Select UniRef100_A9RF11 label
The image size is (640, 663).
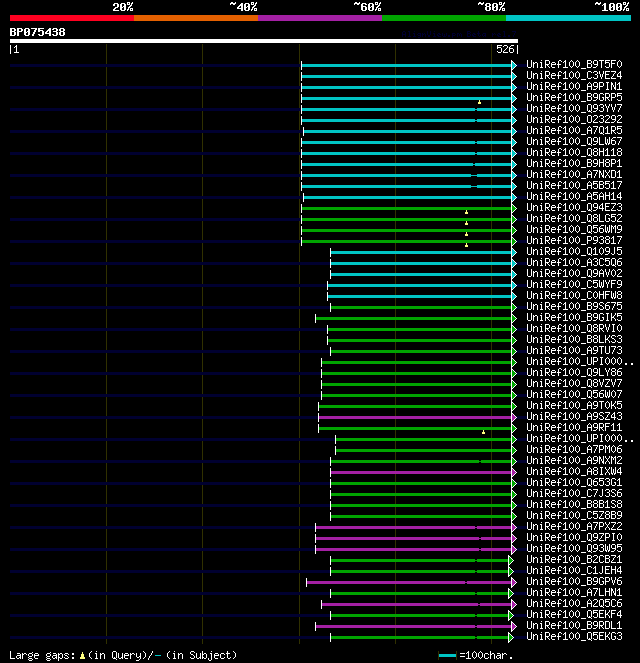[574, 427]
